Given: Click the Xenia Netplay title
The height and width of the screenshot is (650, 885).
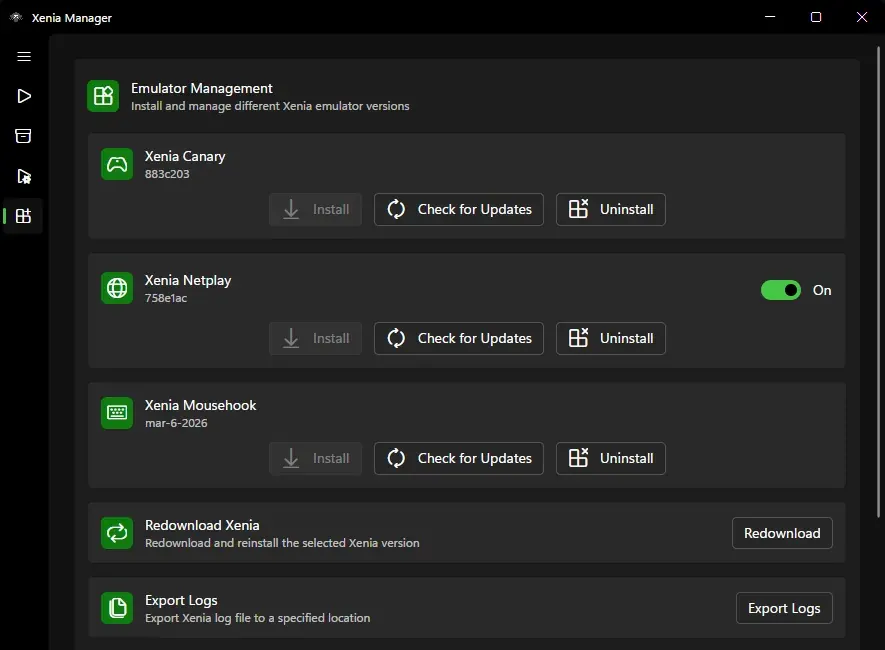Looking at the screenshot, I should [188, 280].
